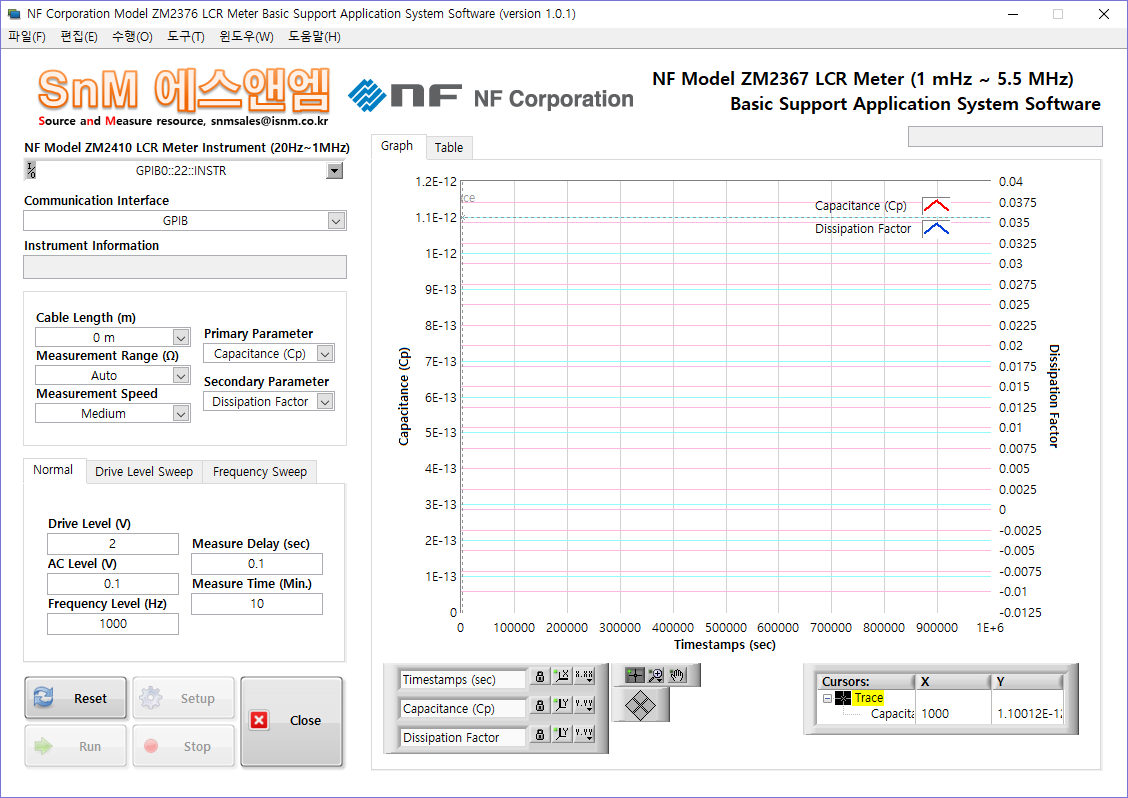Screen dimensions: 1128x798
Task: Open the Secondary Parameter Dissipation Factor dropdown
Action: click(269, 402)
